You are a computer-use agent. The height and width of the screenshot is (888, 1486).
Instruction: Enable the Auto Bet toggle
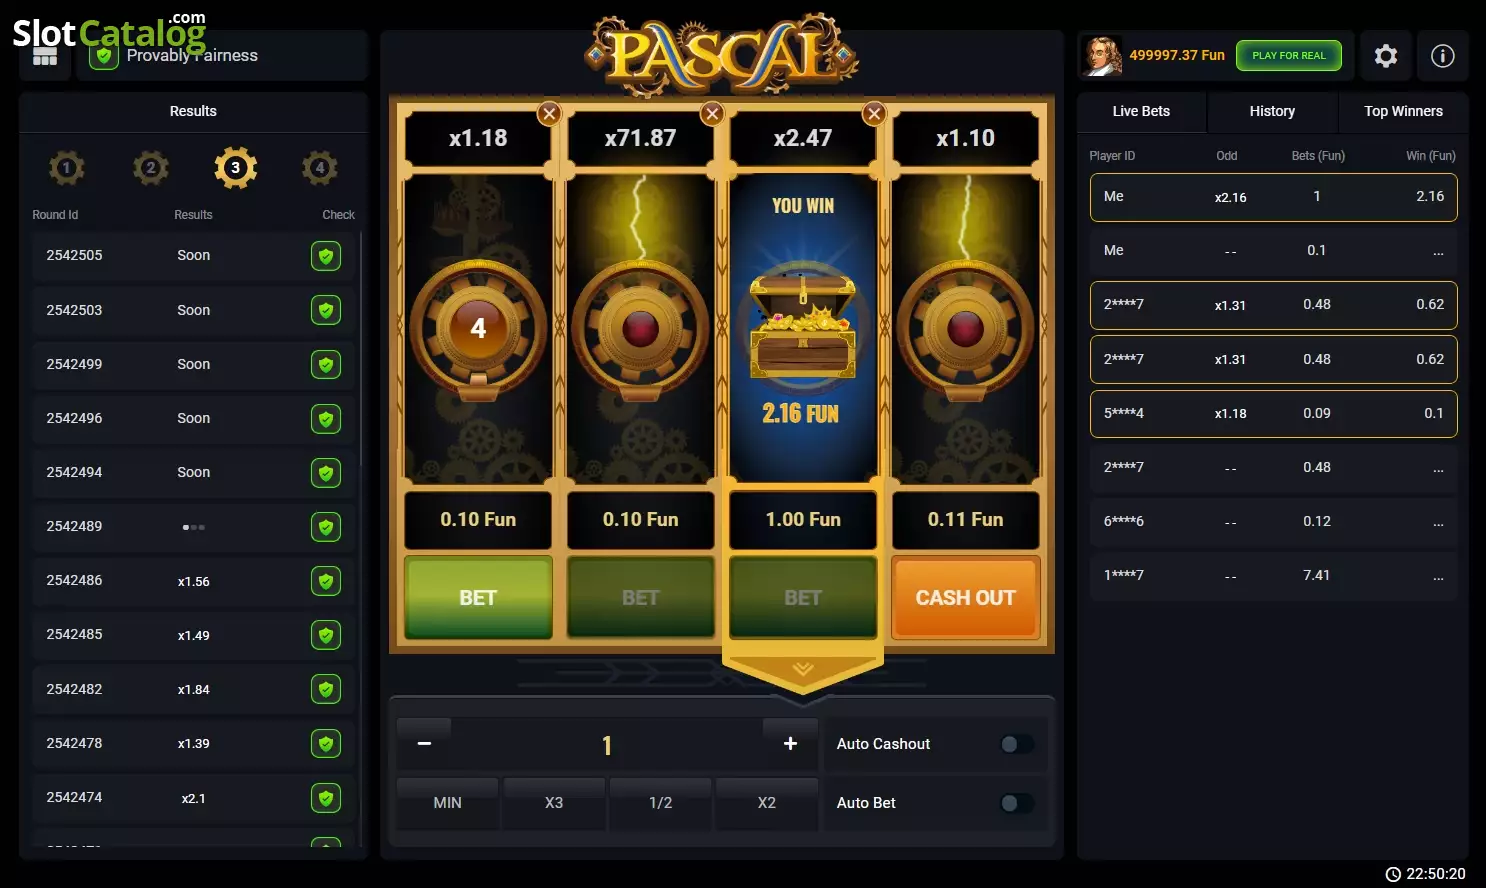coord(1017,803)
